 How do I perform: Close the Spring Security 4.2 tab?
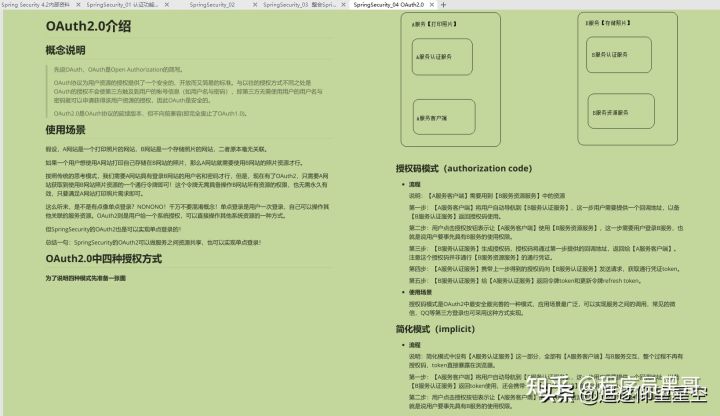coord(78,5)
